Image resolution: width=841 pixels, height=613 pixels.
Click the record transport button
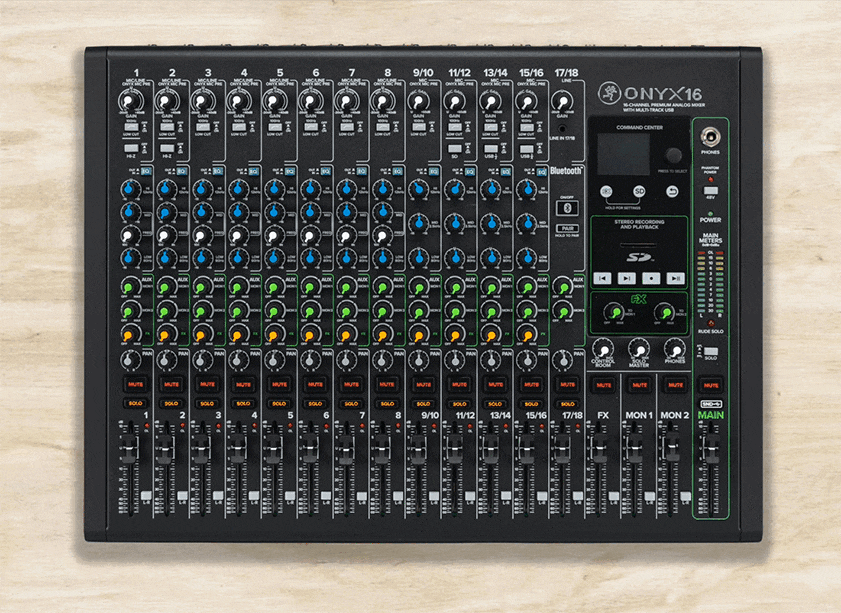coord(651,278)
